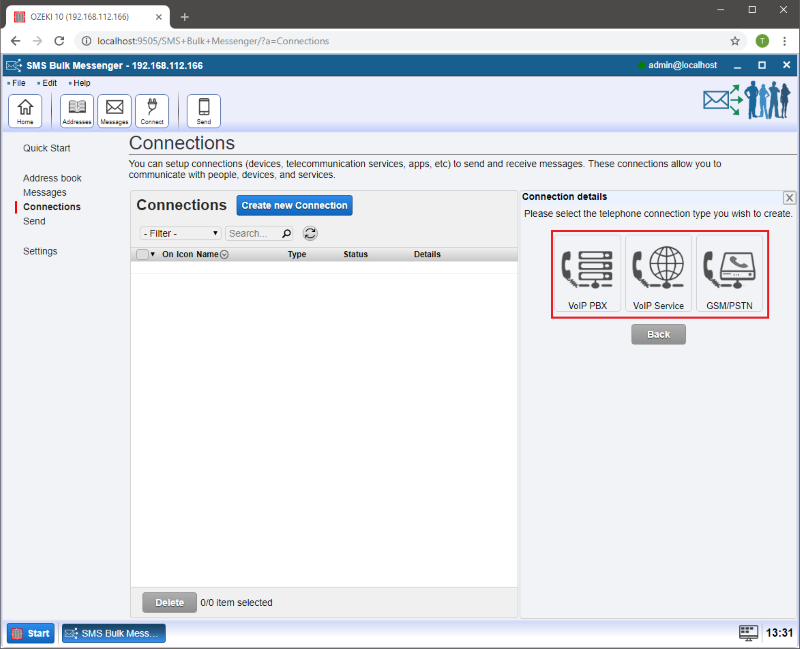This screenshot has width=800, height=649.
Task: Click the Connect plug icon
Action: pos(152,110)
